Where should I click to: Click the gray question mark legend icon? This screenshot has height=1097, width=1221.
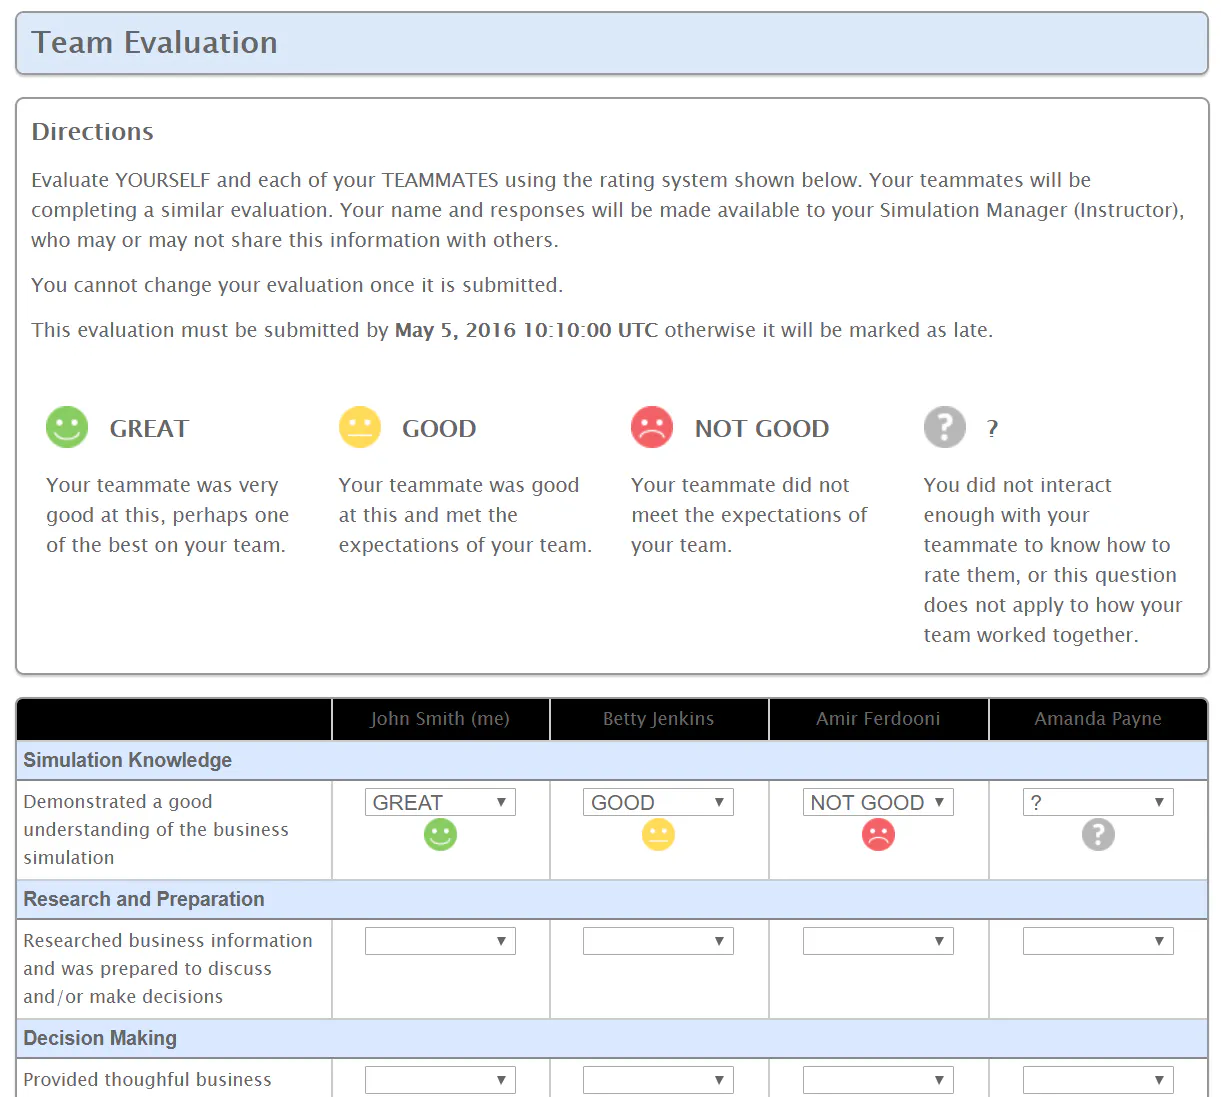[945, 427]
